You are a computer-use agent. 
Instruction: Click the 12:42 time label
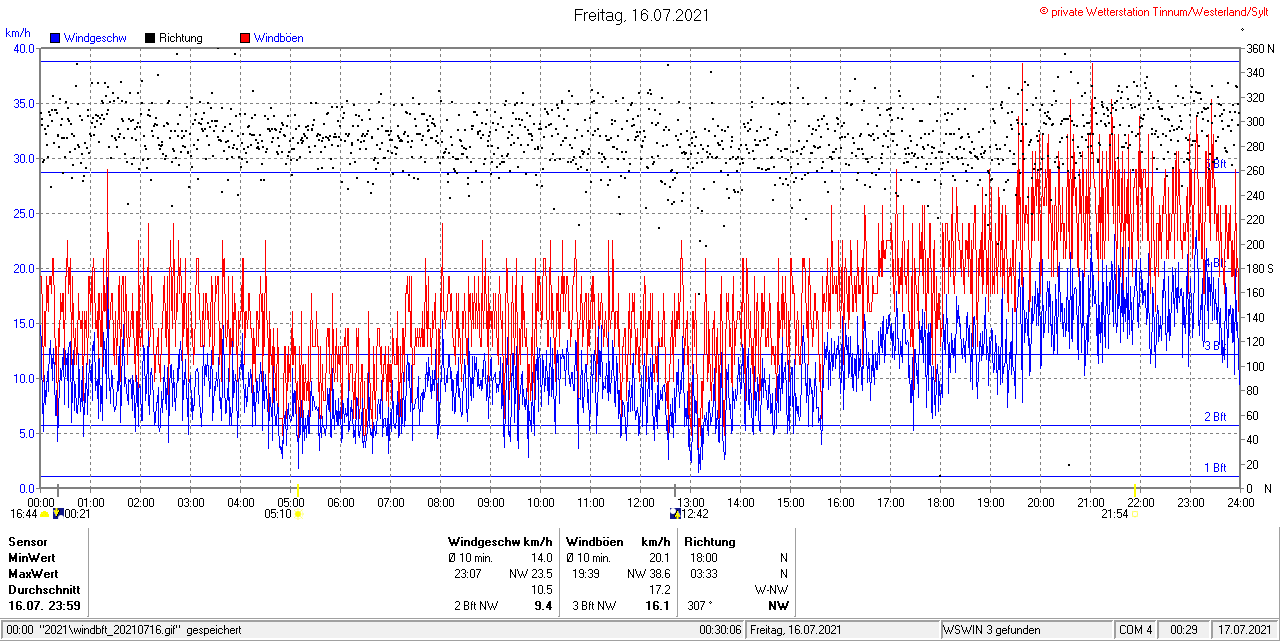click(696, 514)
